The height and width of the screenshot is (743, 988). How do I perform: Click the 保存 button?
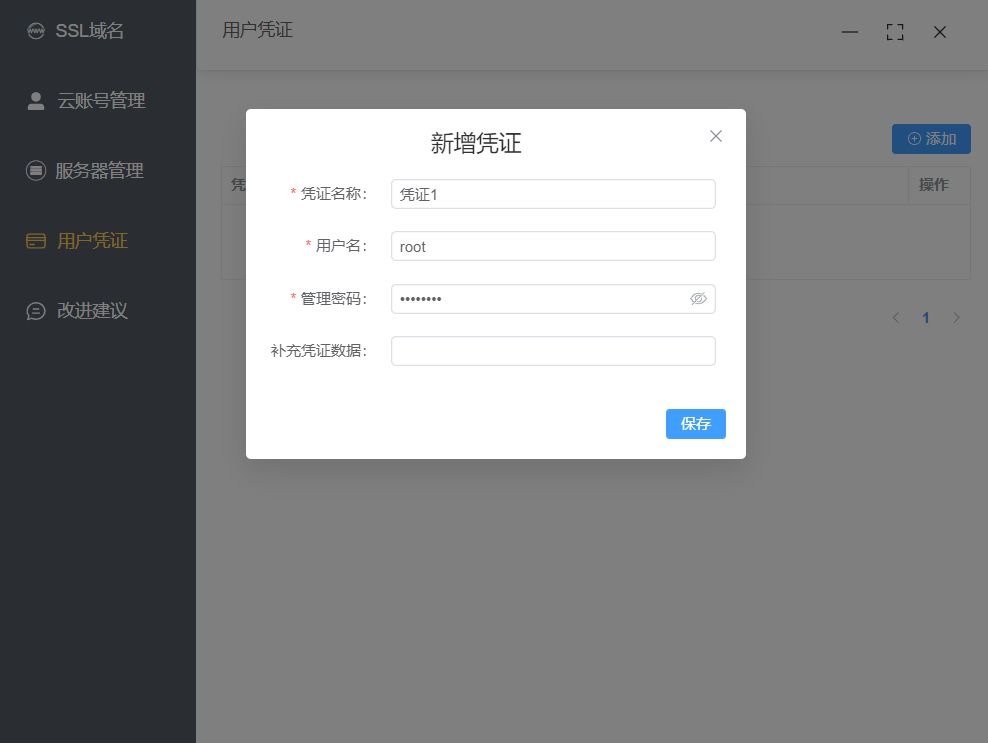tap(696, 424)
